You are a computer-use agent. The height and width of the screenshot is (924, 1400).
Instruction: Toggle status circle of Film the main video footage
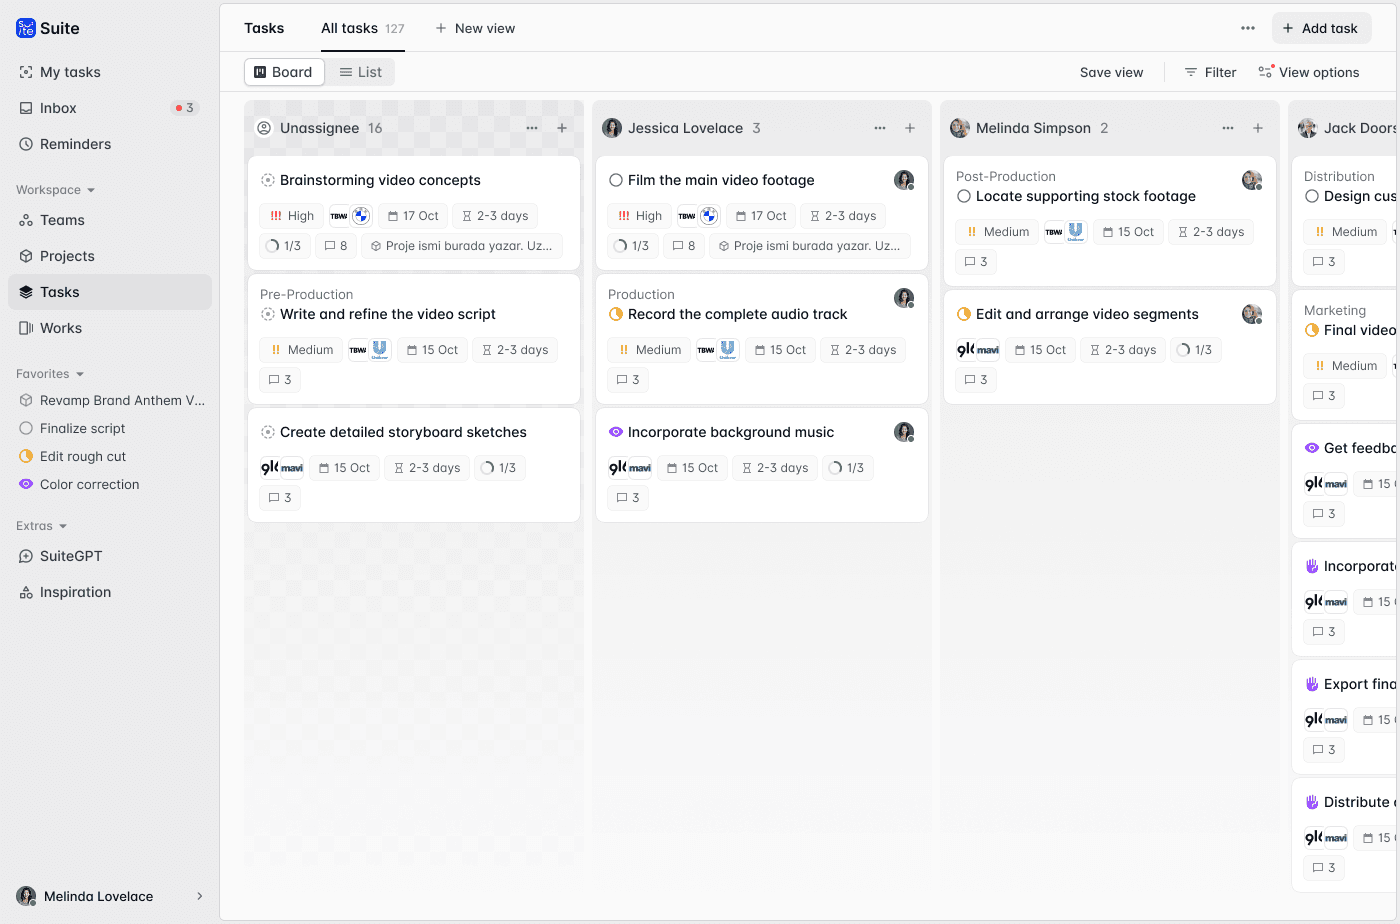[616, 180]
